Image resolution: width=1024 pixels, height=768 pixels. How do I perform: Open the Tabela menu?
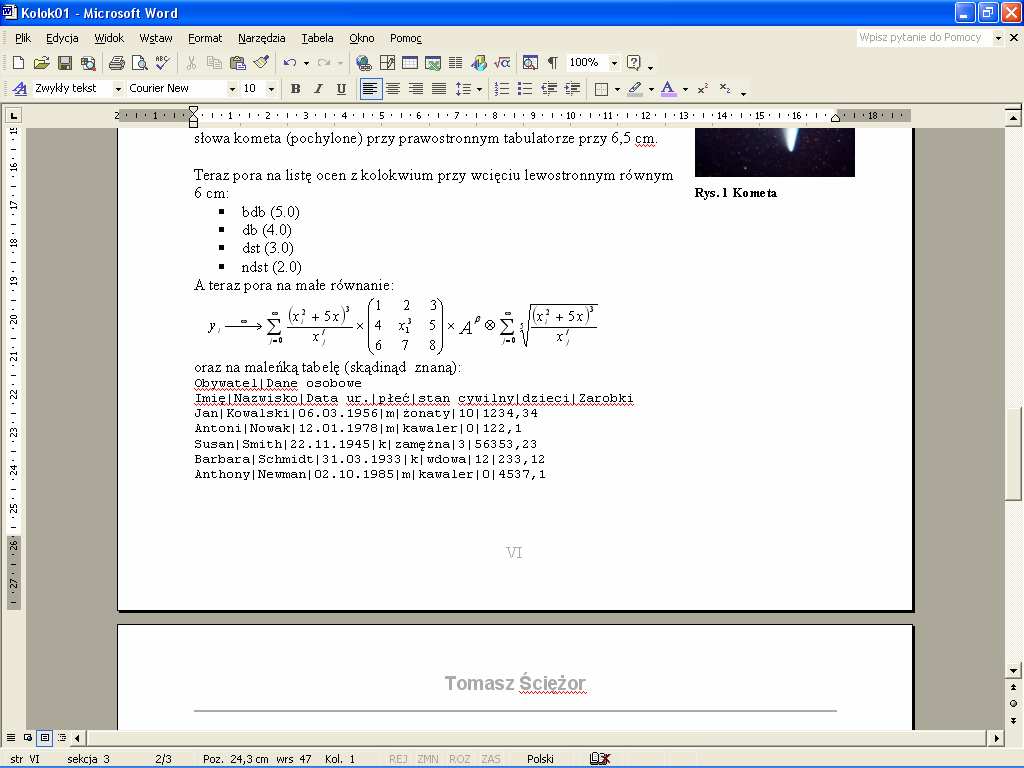317,38
